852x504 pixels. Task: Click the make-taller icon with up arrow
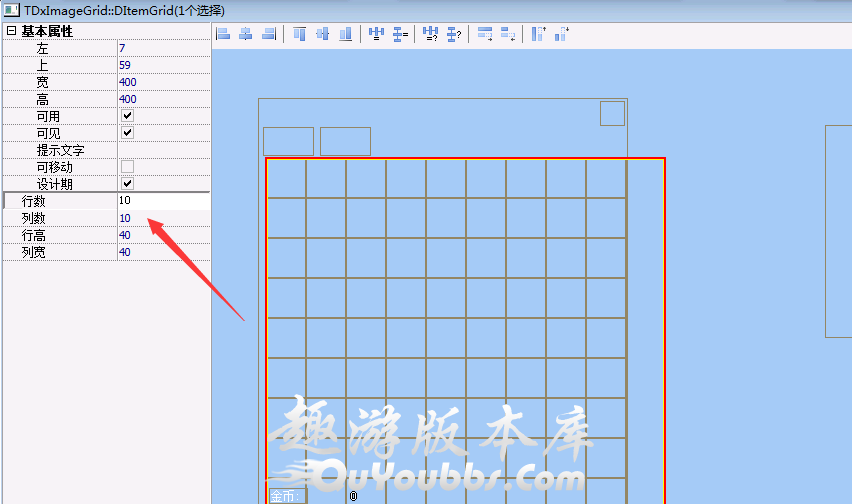(538, 34)
